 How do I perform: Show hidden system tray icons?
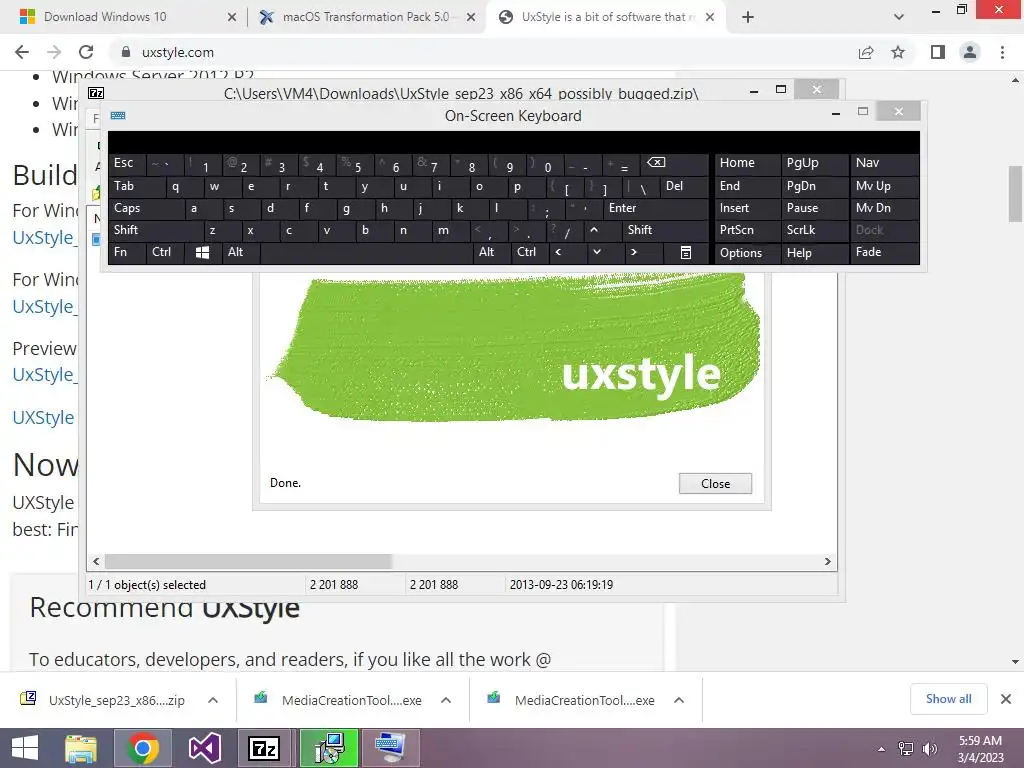[882, 749]
